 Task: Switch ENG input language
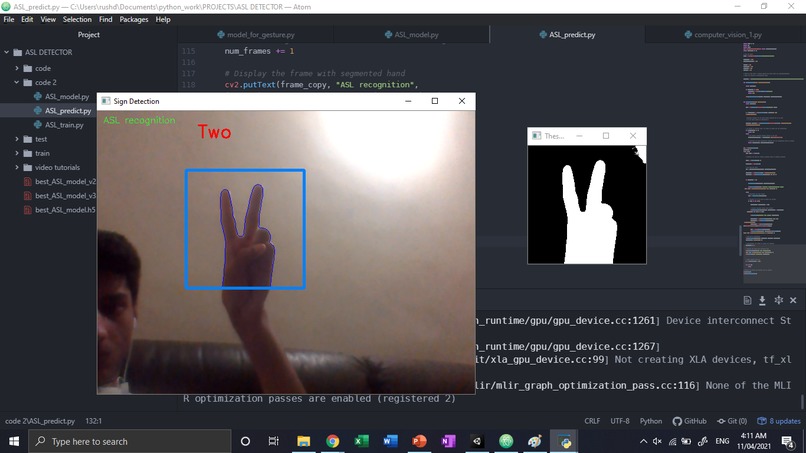722,442
